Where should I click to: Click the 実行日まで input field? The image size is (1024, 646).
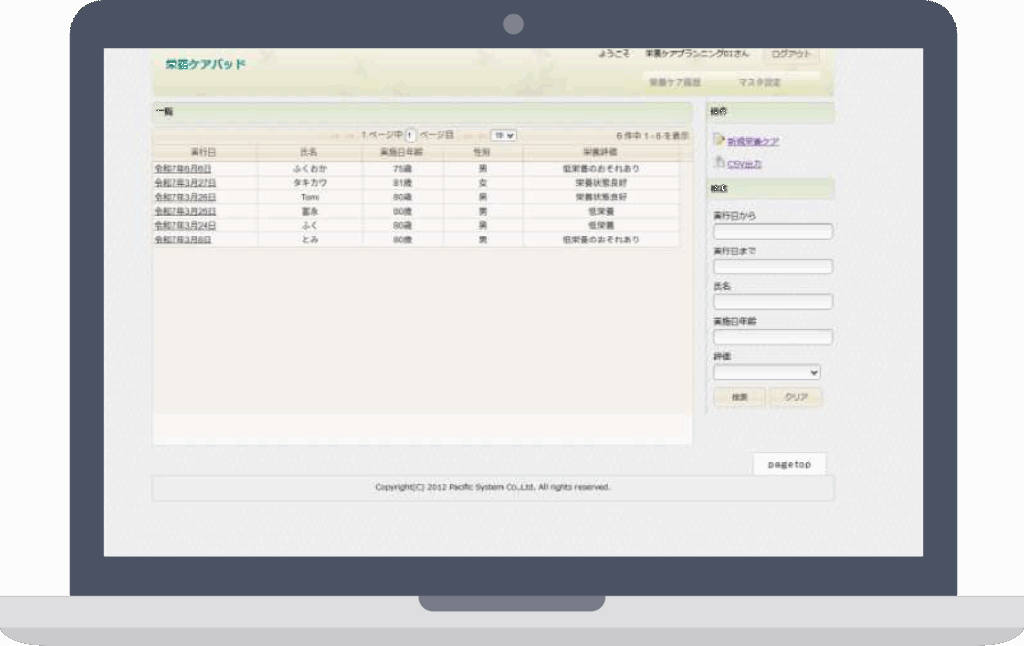coord(772,267)
